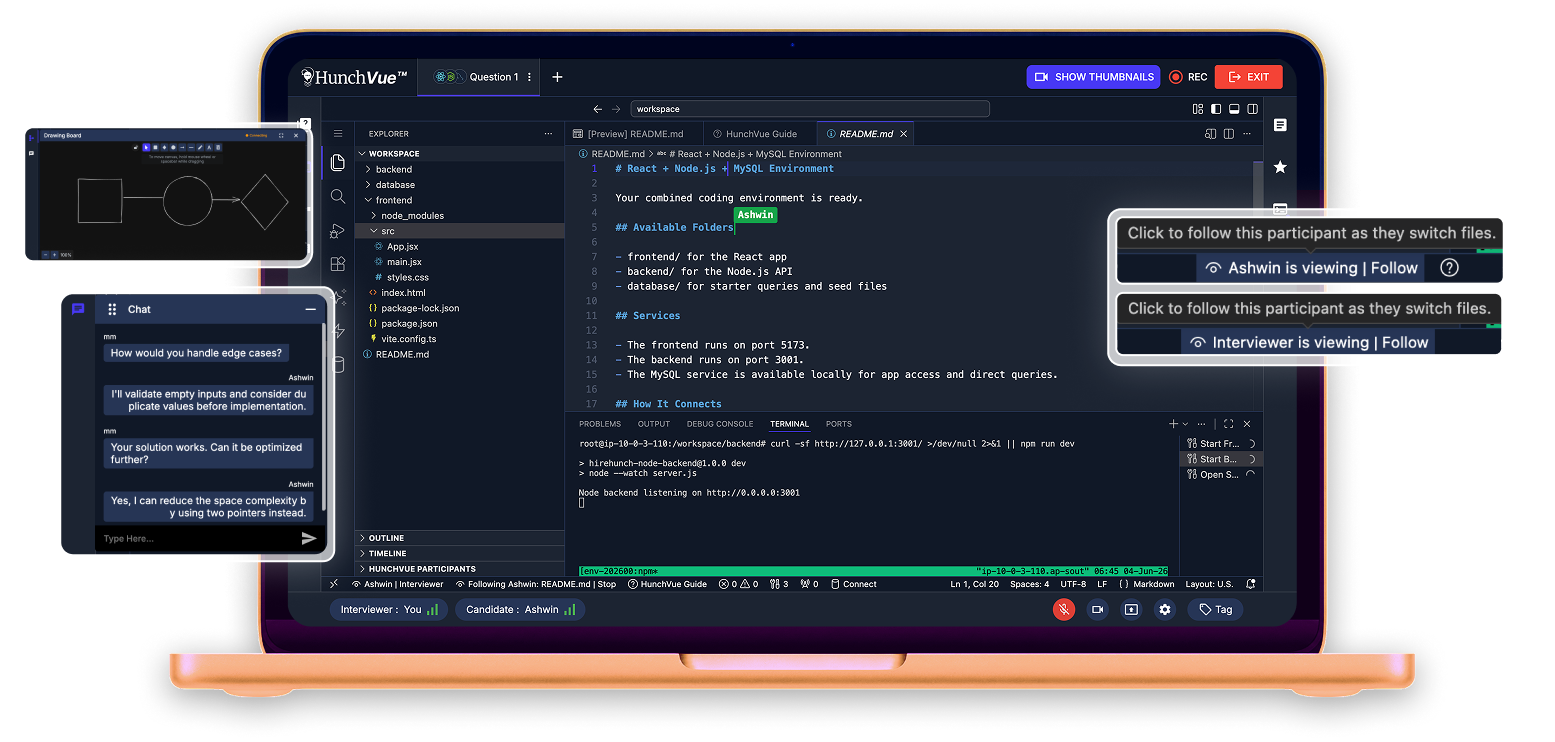1555x742 pixels.
Task: Expand the database folder
Action: pyautogui.click(x=460, y=185)
